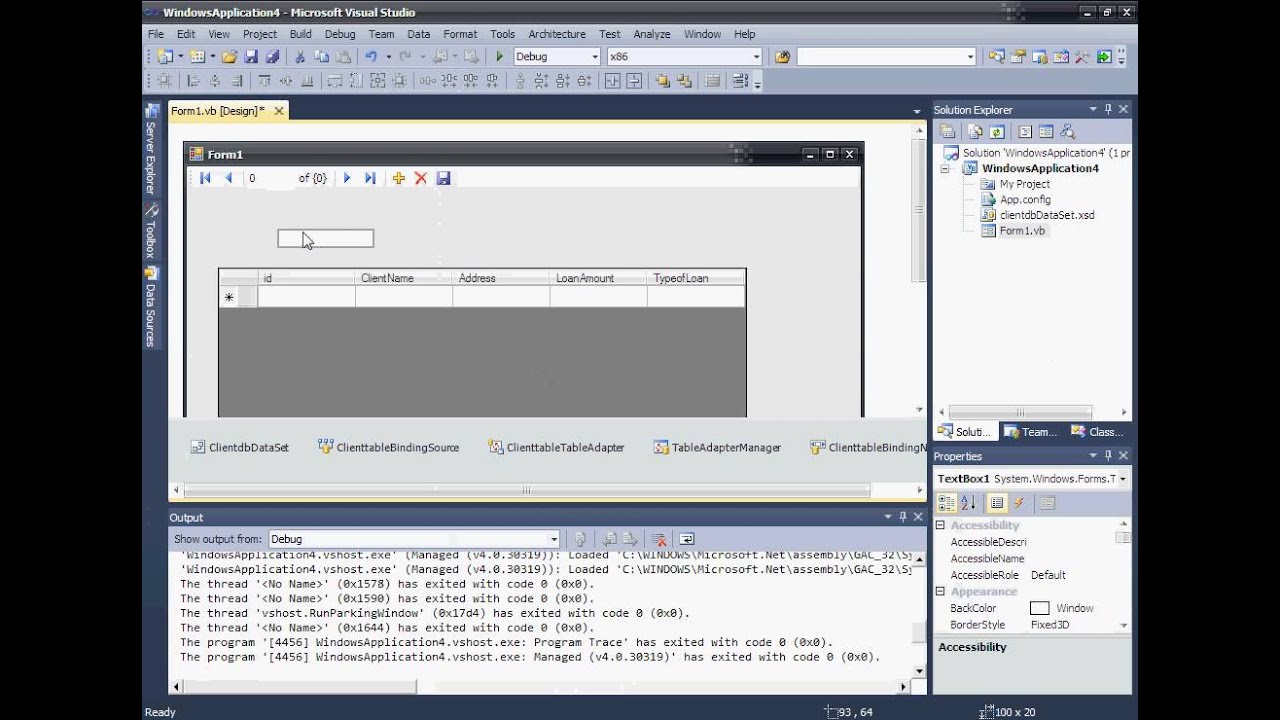
Task: Click the Start Debugging green play icon
Action: [x=500, y=57]
